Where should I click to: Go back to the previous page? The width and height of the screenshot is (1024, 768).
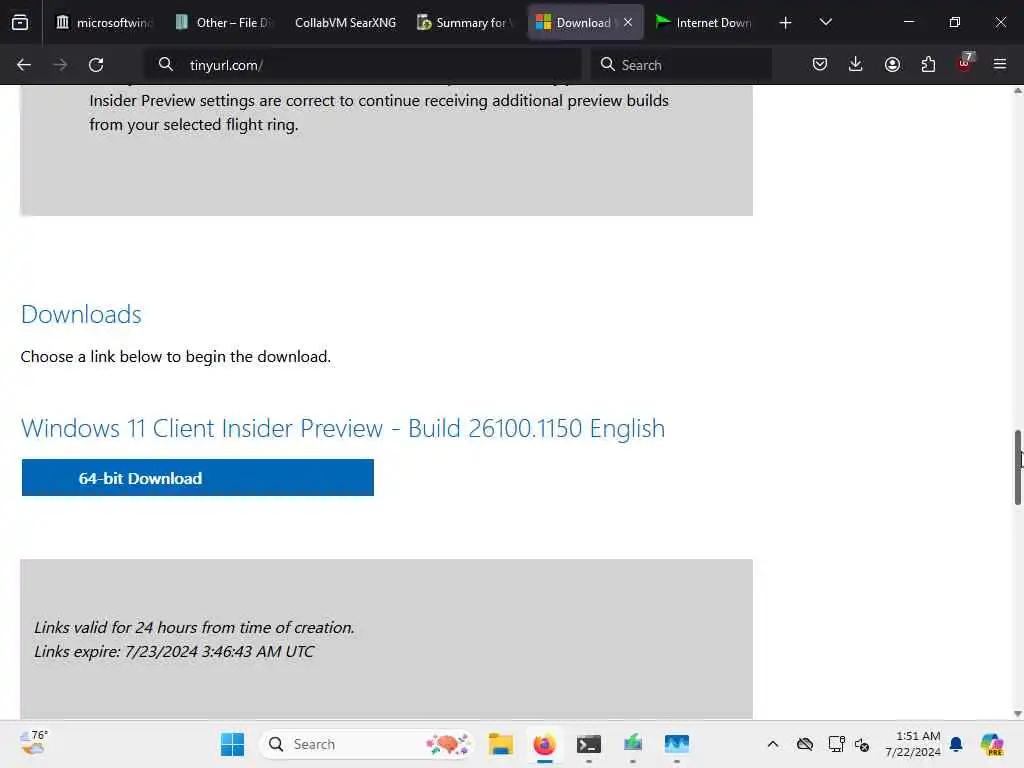pos(24,65)
